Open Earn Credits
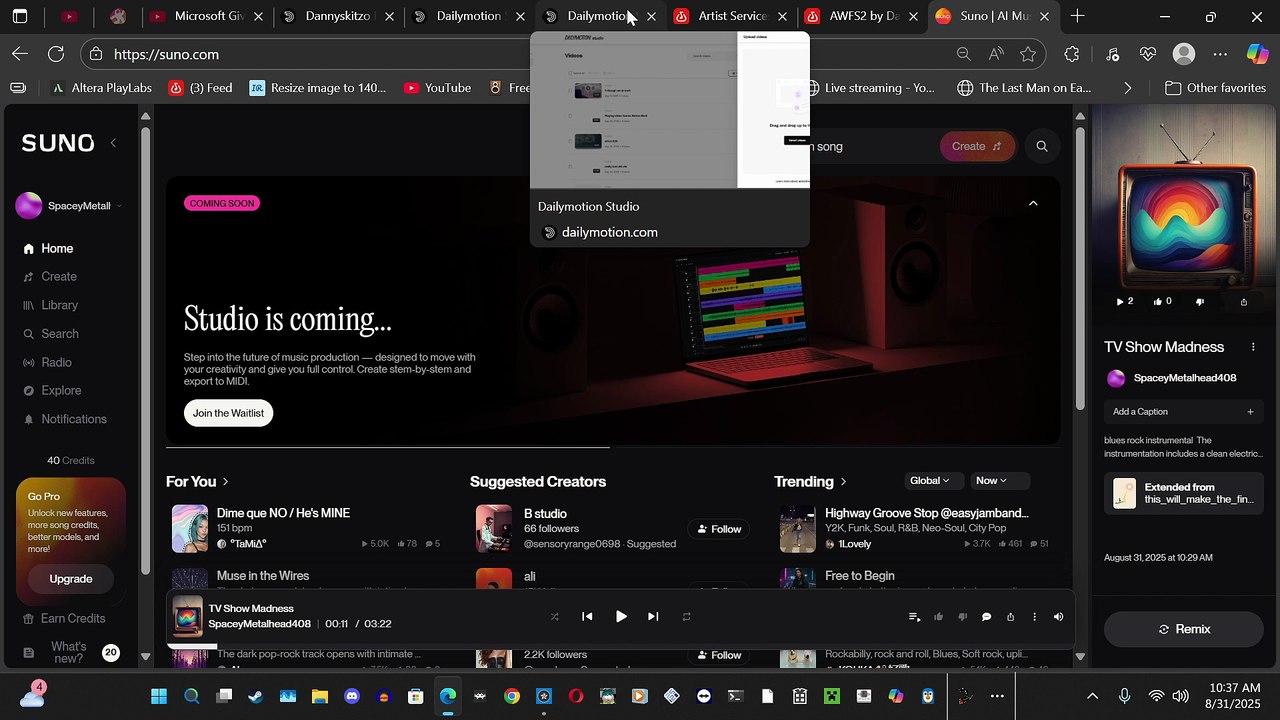Image resolution: width=1280 pixels, height=720 pixels. coord(64,618)
